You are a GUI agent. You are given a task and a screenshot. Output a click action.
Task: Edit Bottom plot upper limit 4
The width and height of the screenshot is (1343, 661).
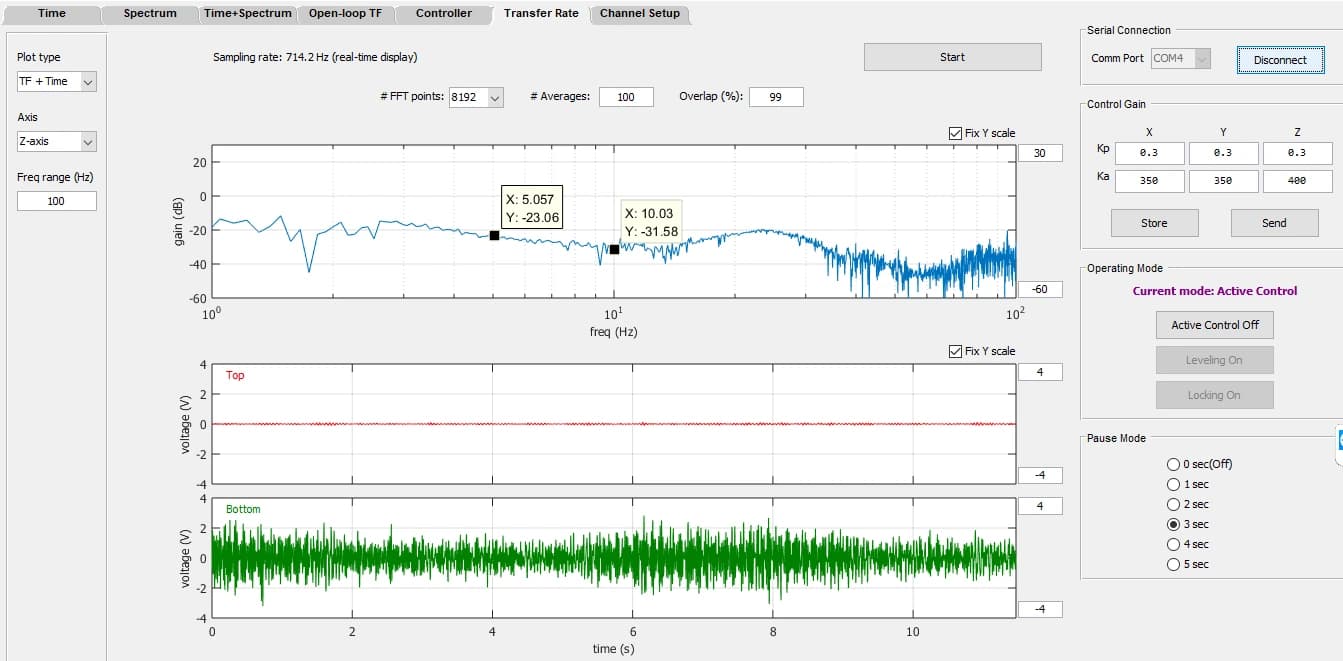click(x=1040, y=506)
